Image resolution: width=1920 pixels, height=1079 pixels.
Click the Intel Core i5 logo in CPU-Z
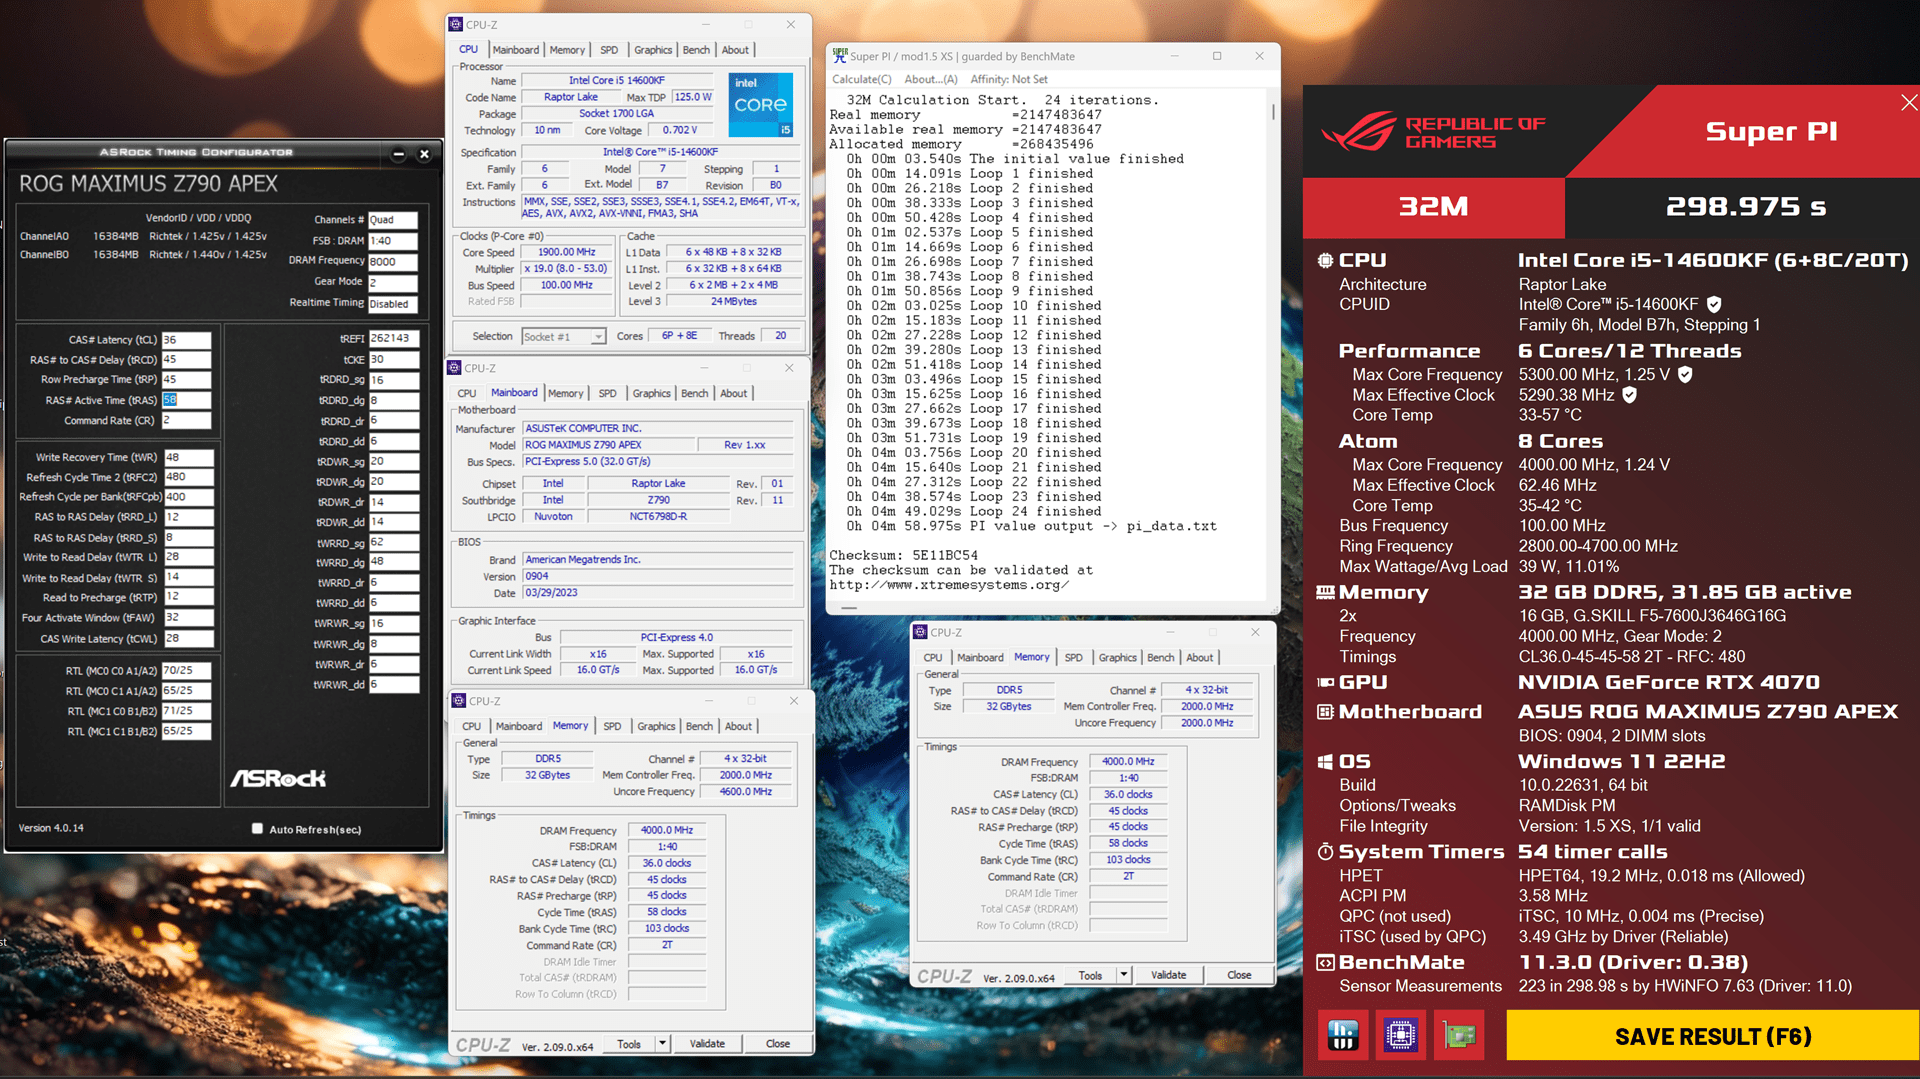760,104
